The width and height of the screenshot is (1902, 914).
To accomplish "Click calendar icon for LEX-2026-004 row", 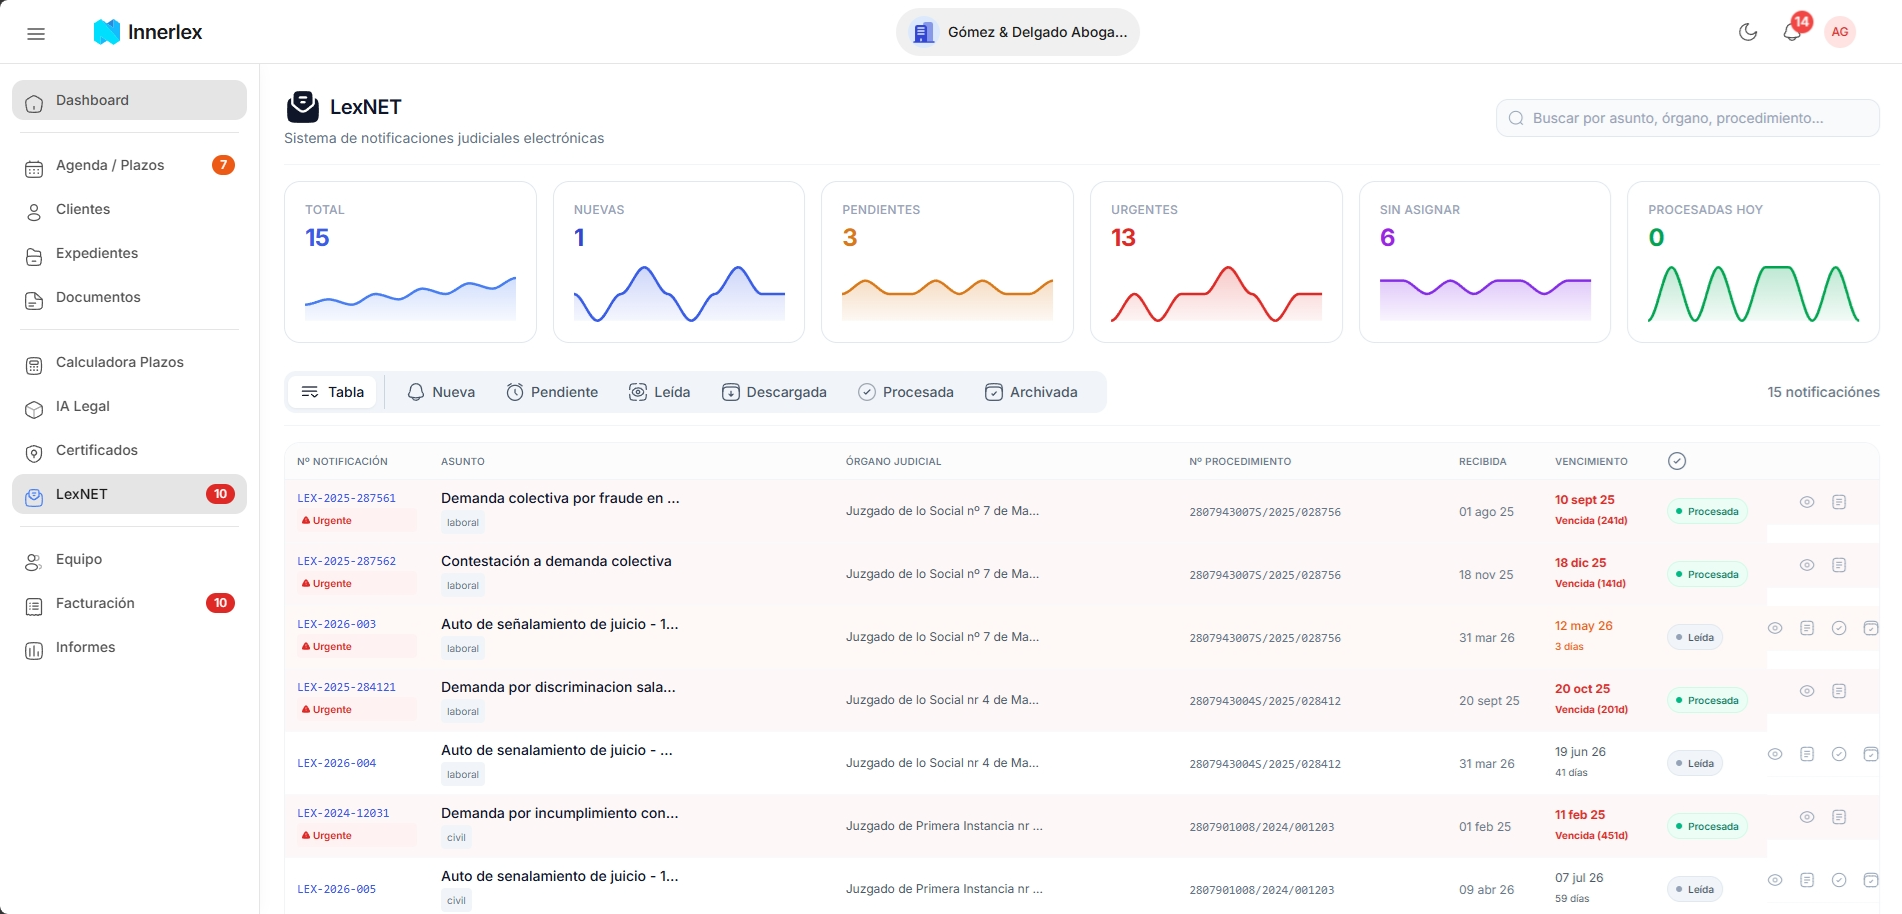I will pos(1871,754).
